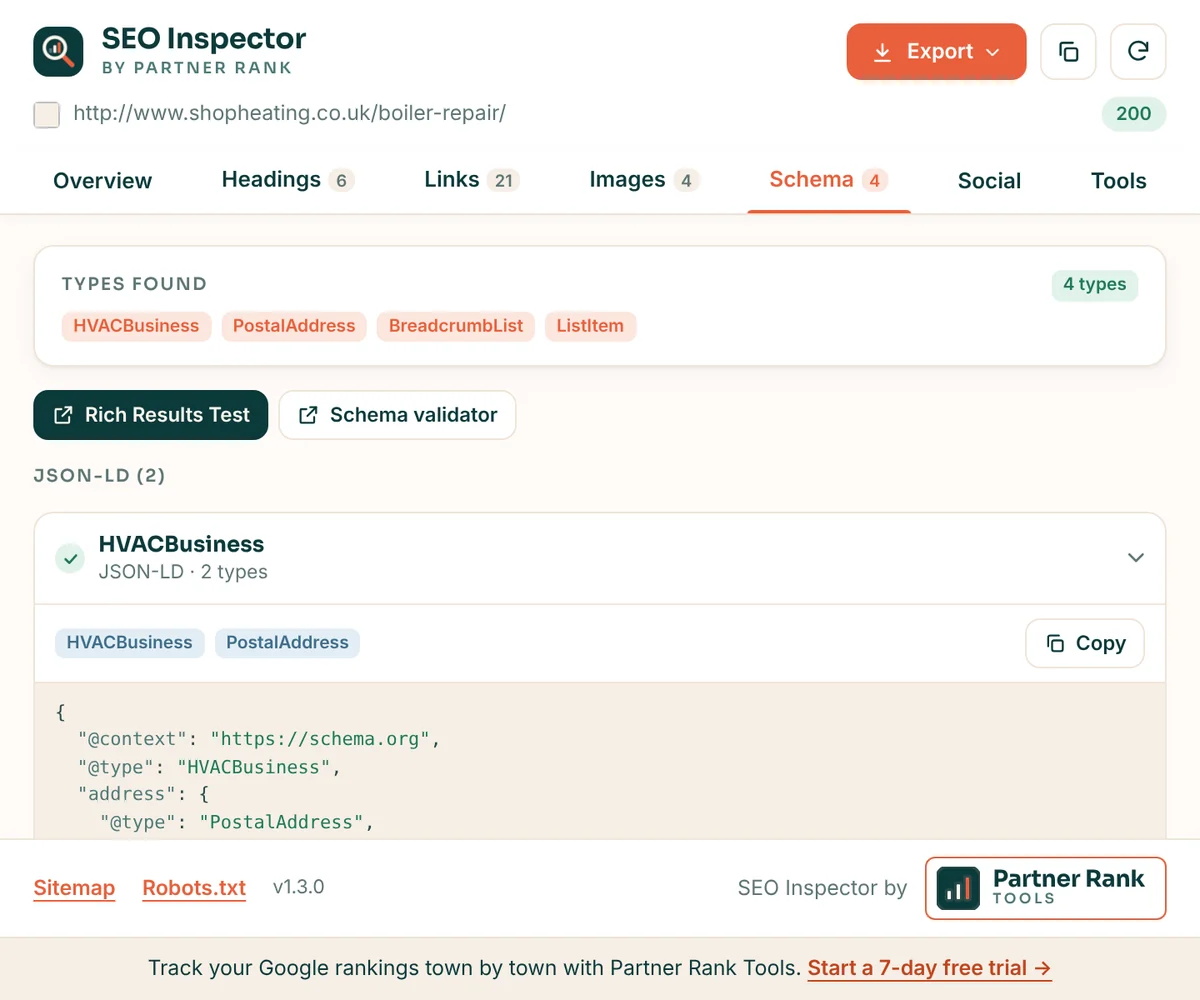Click the ListItem type tag
The height and width of the screenshot is (1000, 1200).
[590, 326]
